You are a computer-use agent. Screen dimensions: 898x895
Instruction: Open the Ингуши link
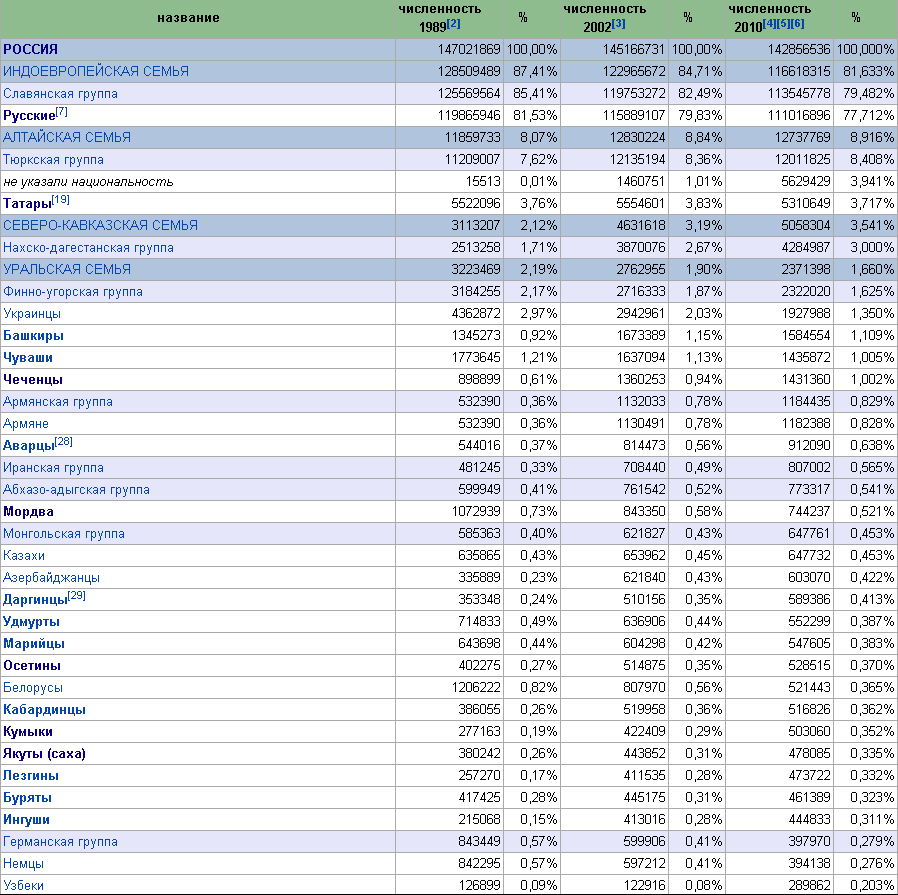click(x=26, y=820)
